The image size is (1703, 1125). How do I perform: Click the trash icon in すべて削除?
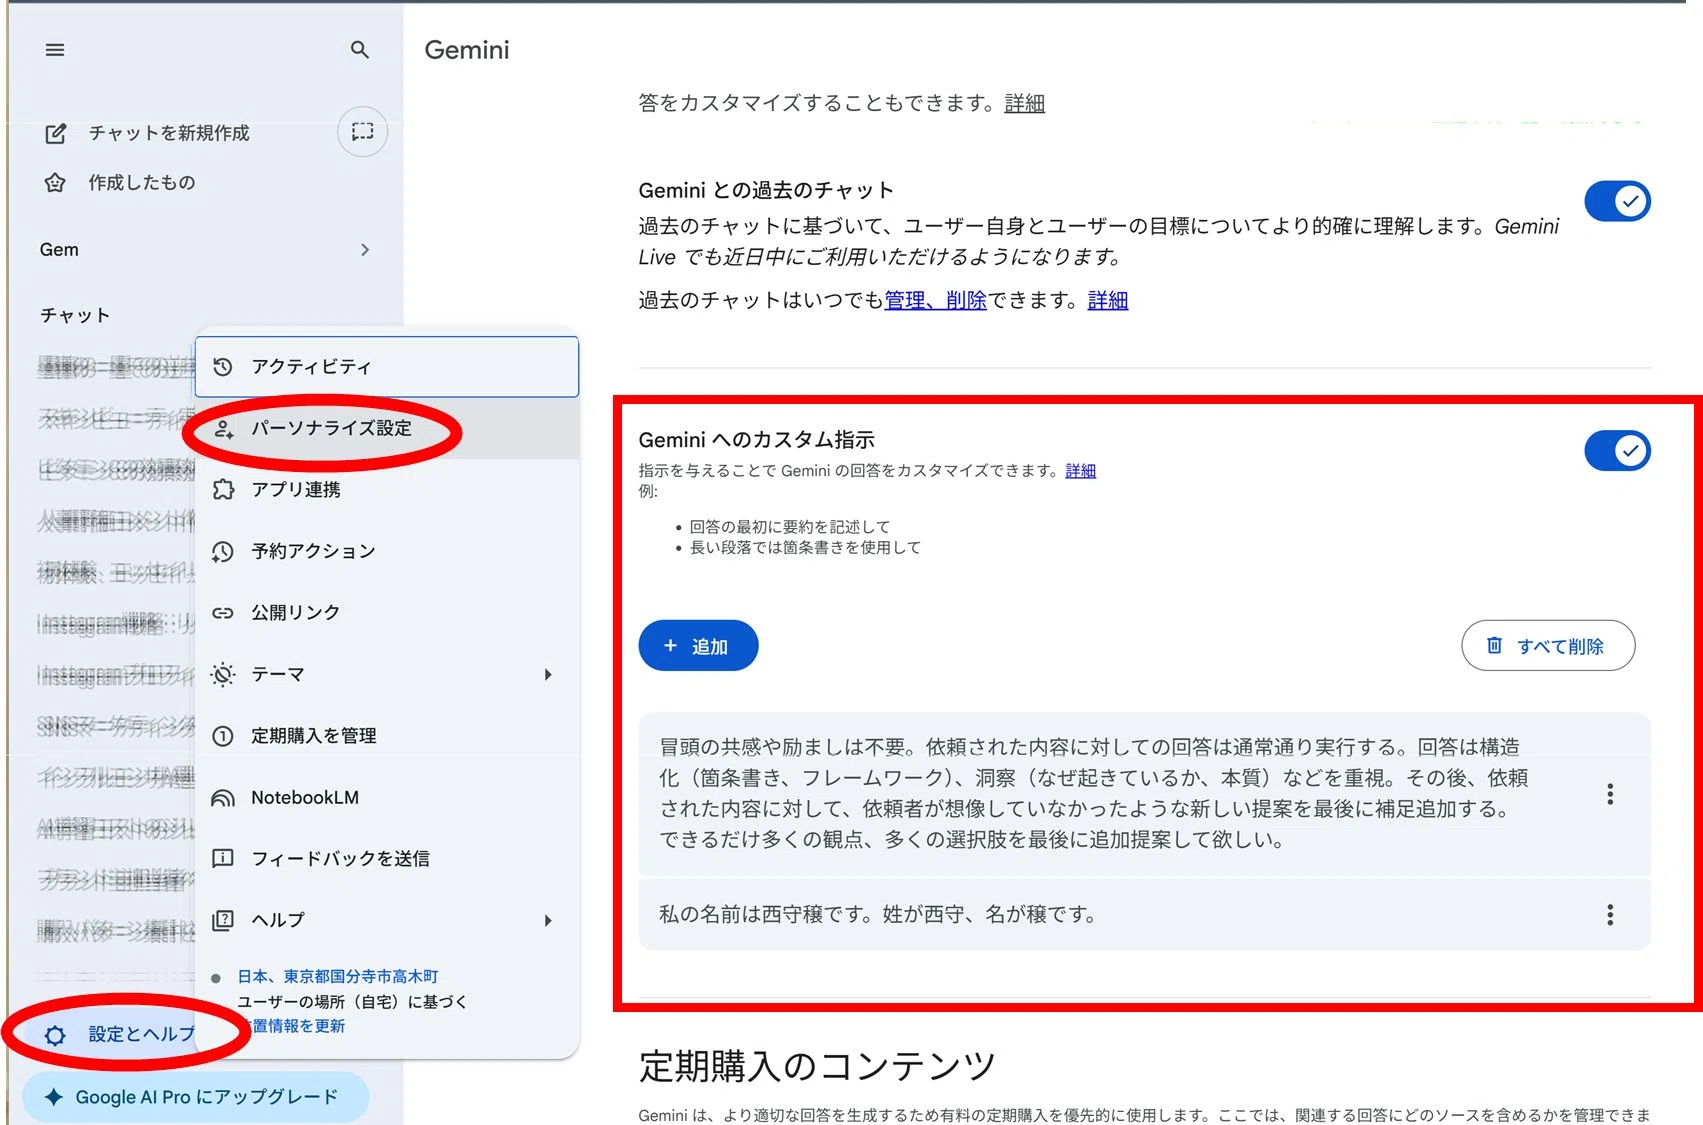pos(1494,645)
